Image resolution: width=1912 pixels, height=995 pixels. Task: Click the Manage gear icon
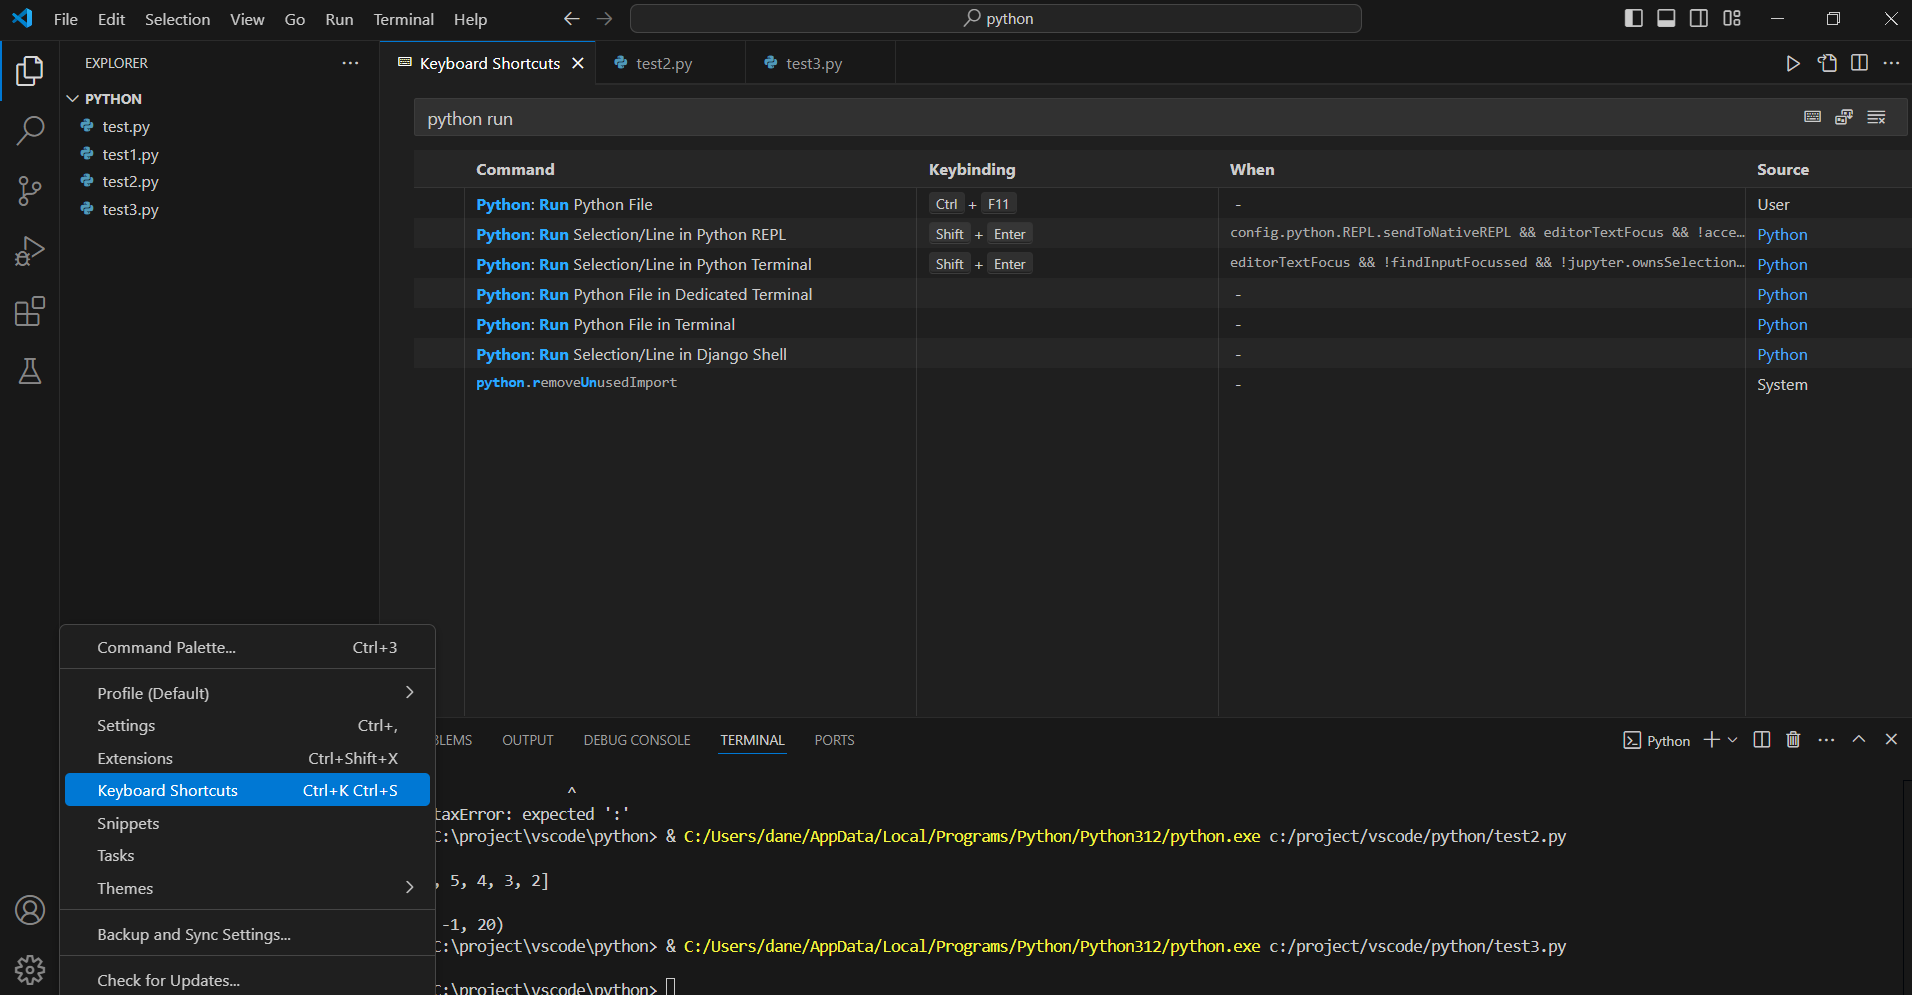pos(30,969)
